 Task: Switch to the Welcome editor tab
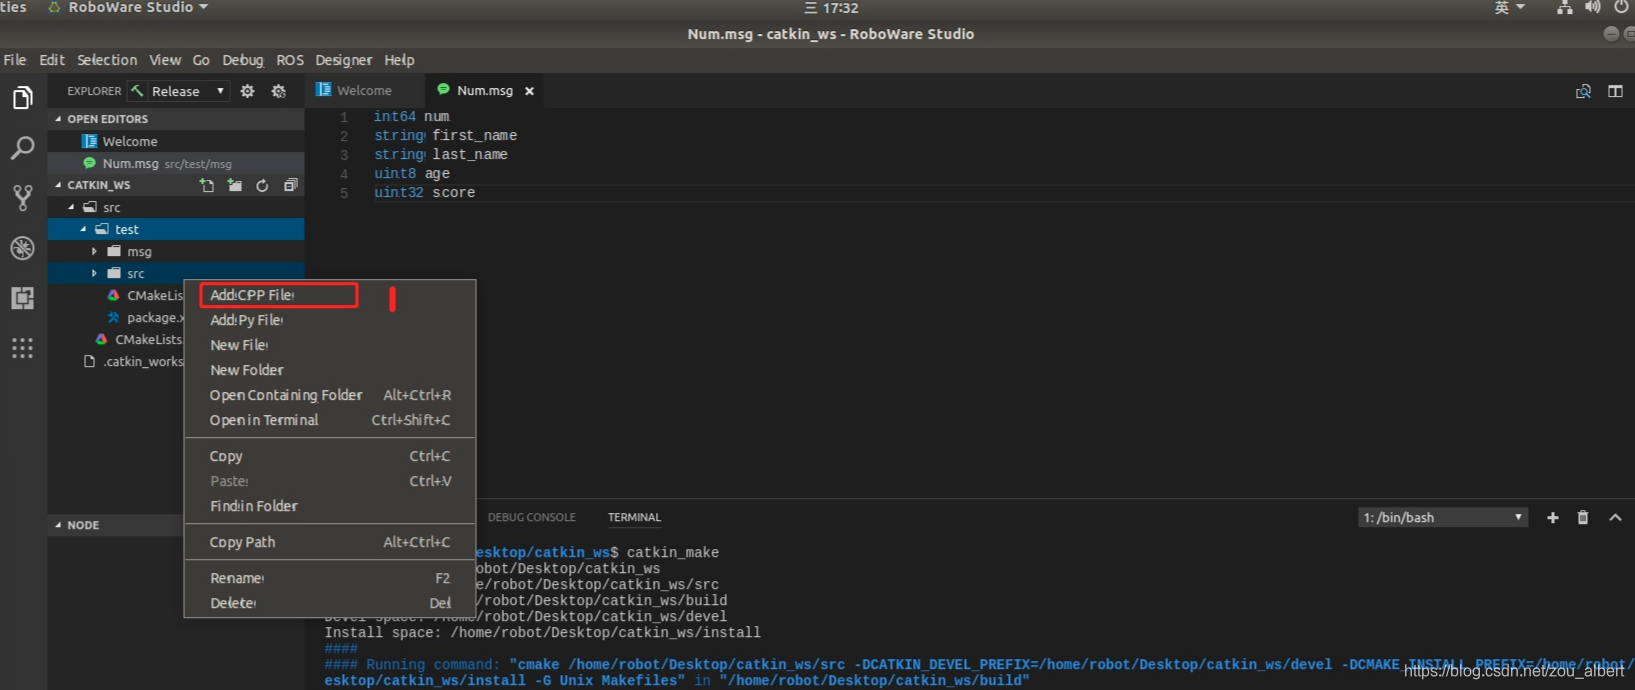[364, 91]
